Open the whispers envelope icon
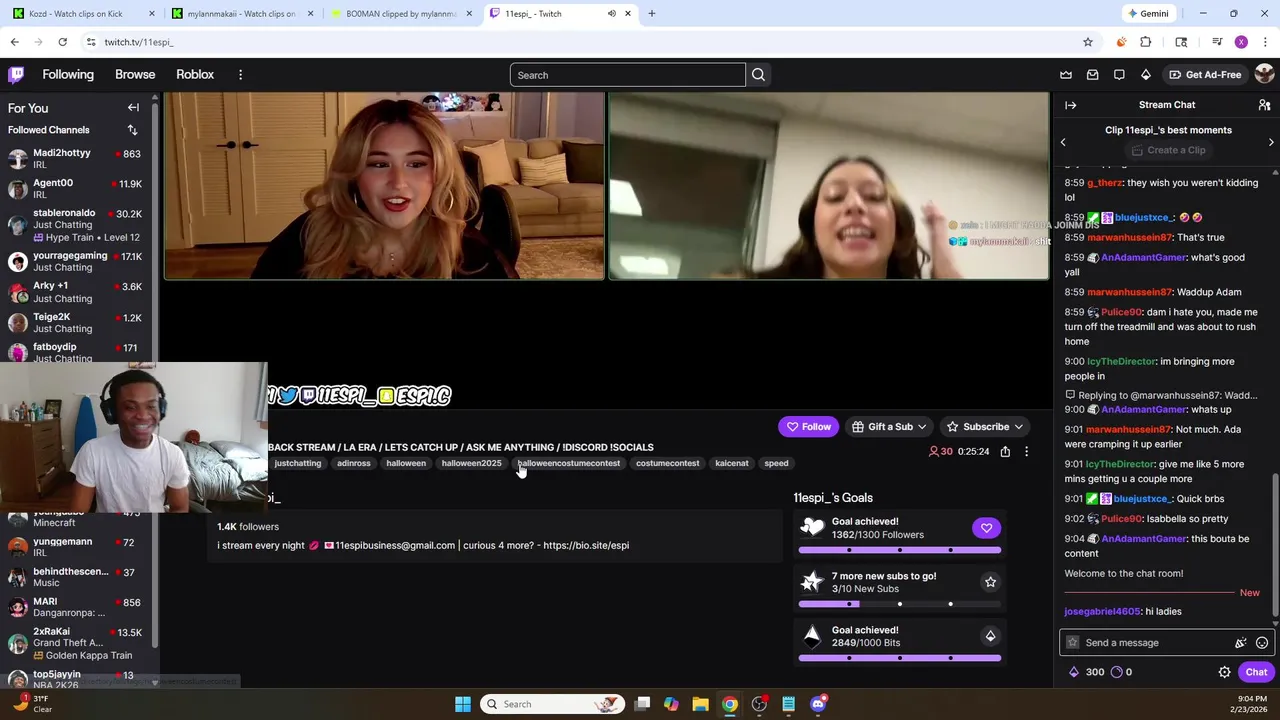The width and height of the screenshot is (1280, 720). 1092,75
